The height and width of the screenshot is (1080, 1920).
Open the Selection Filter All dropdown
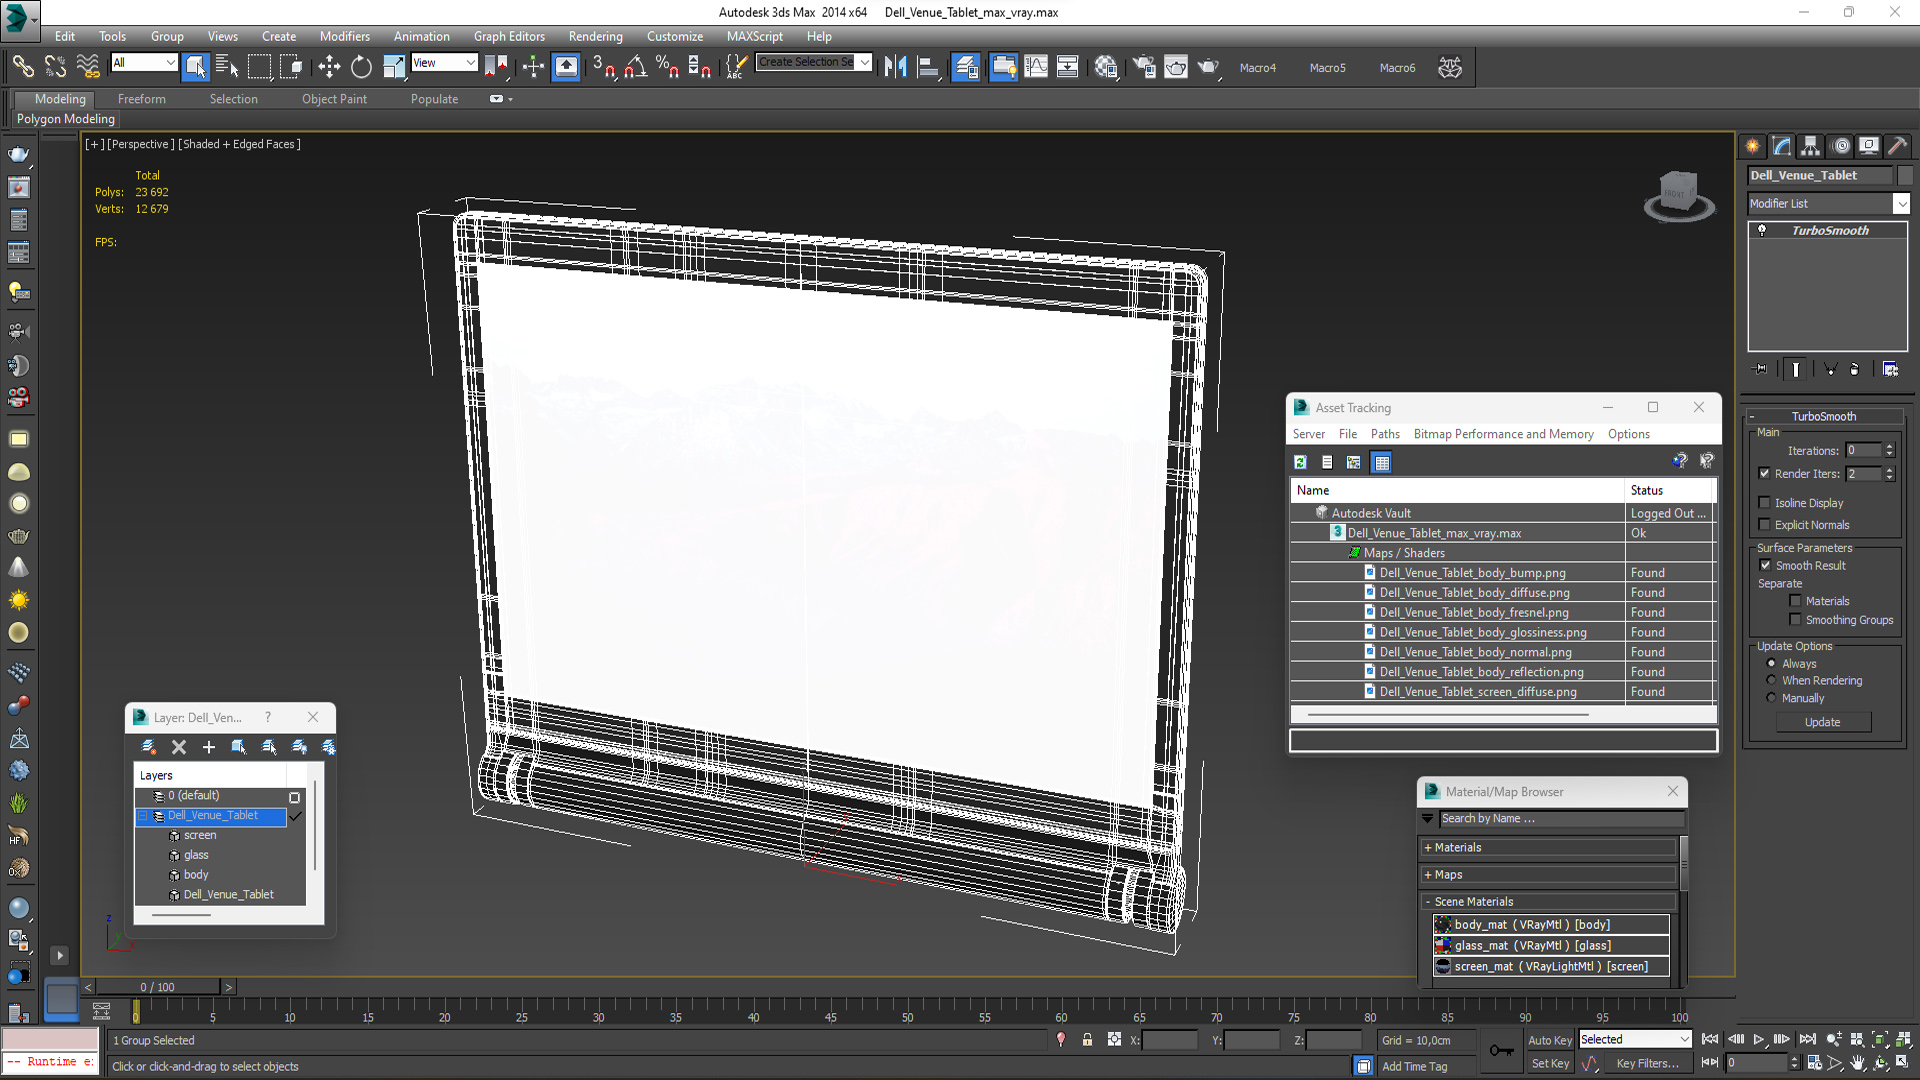tap(144, 63)
